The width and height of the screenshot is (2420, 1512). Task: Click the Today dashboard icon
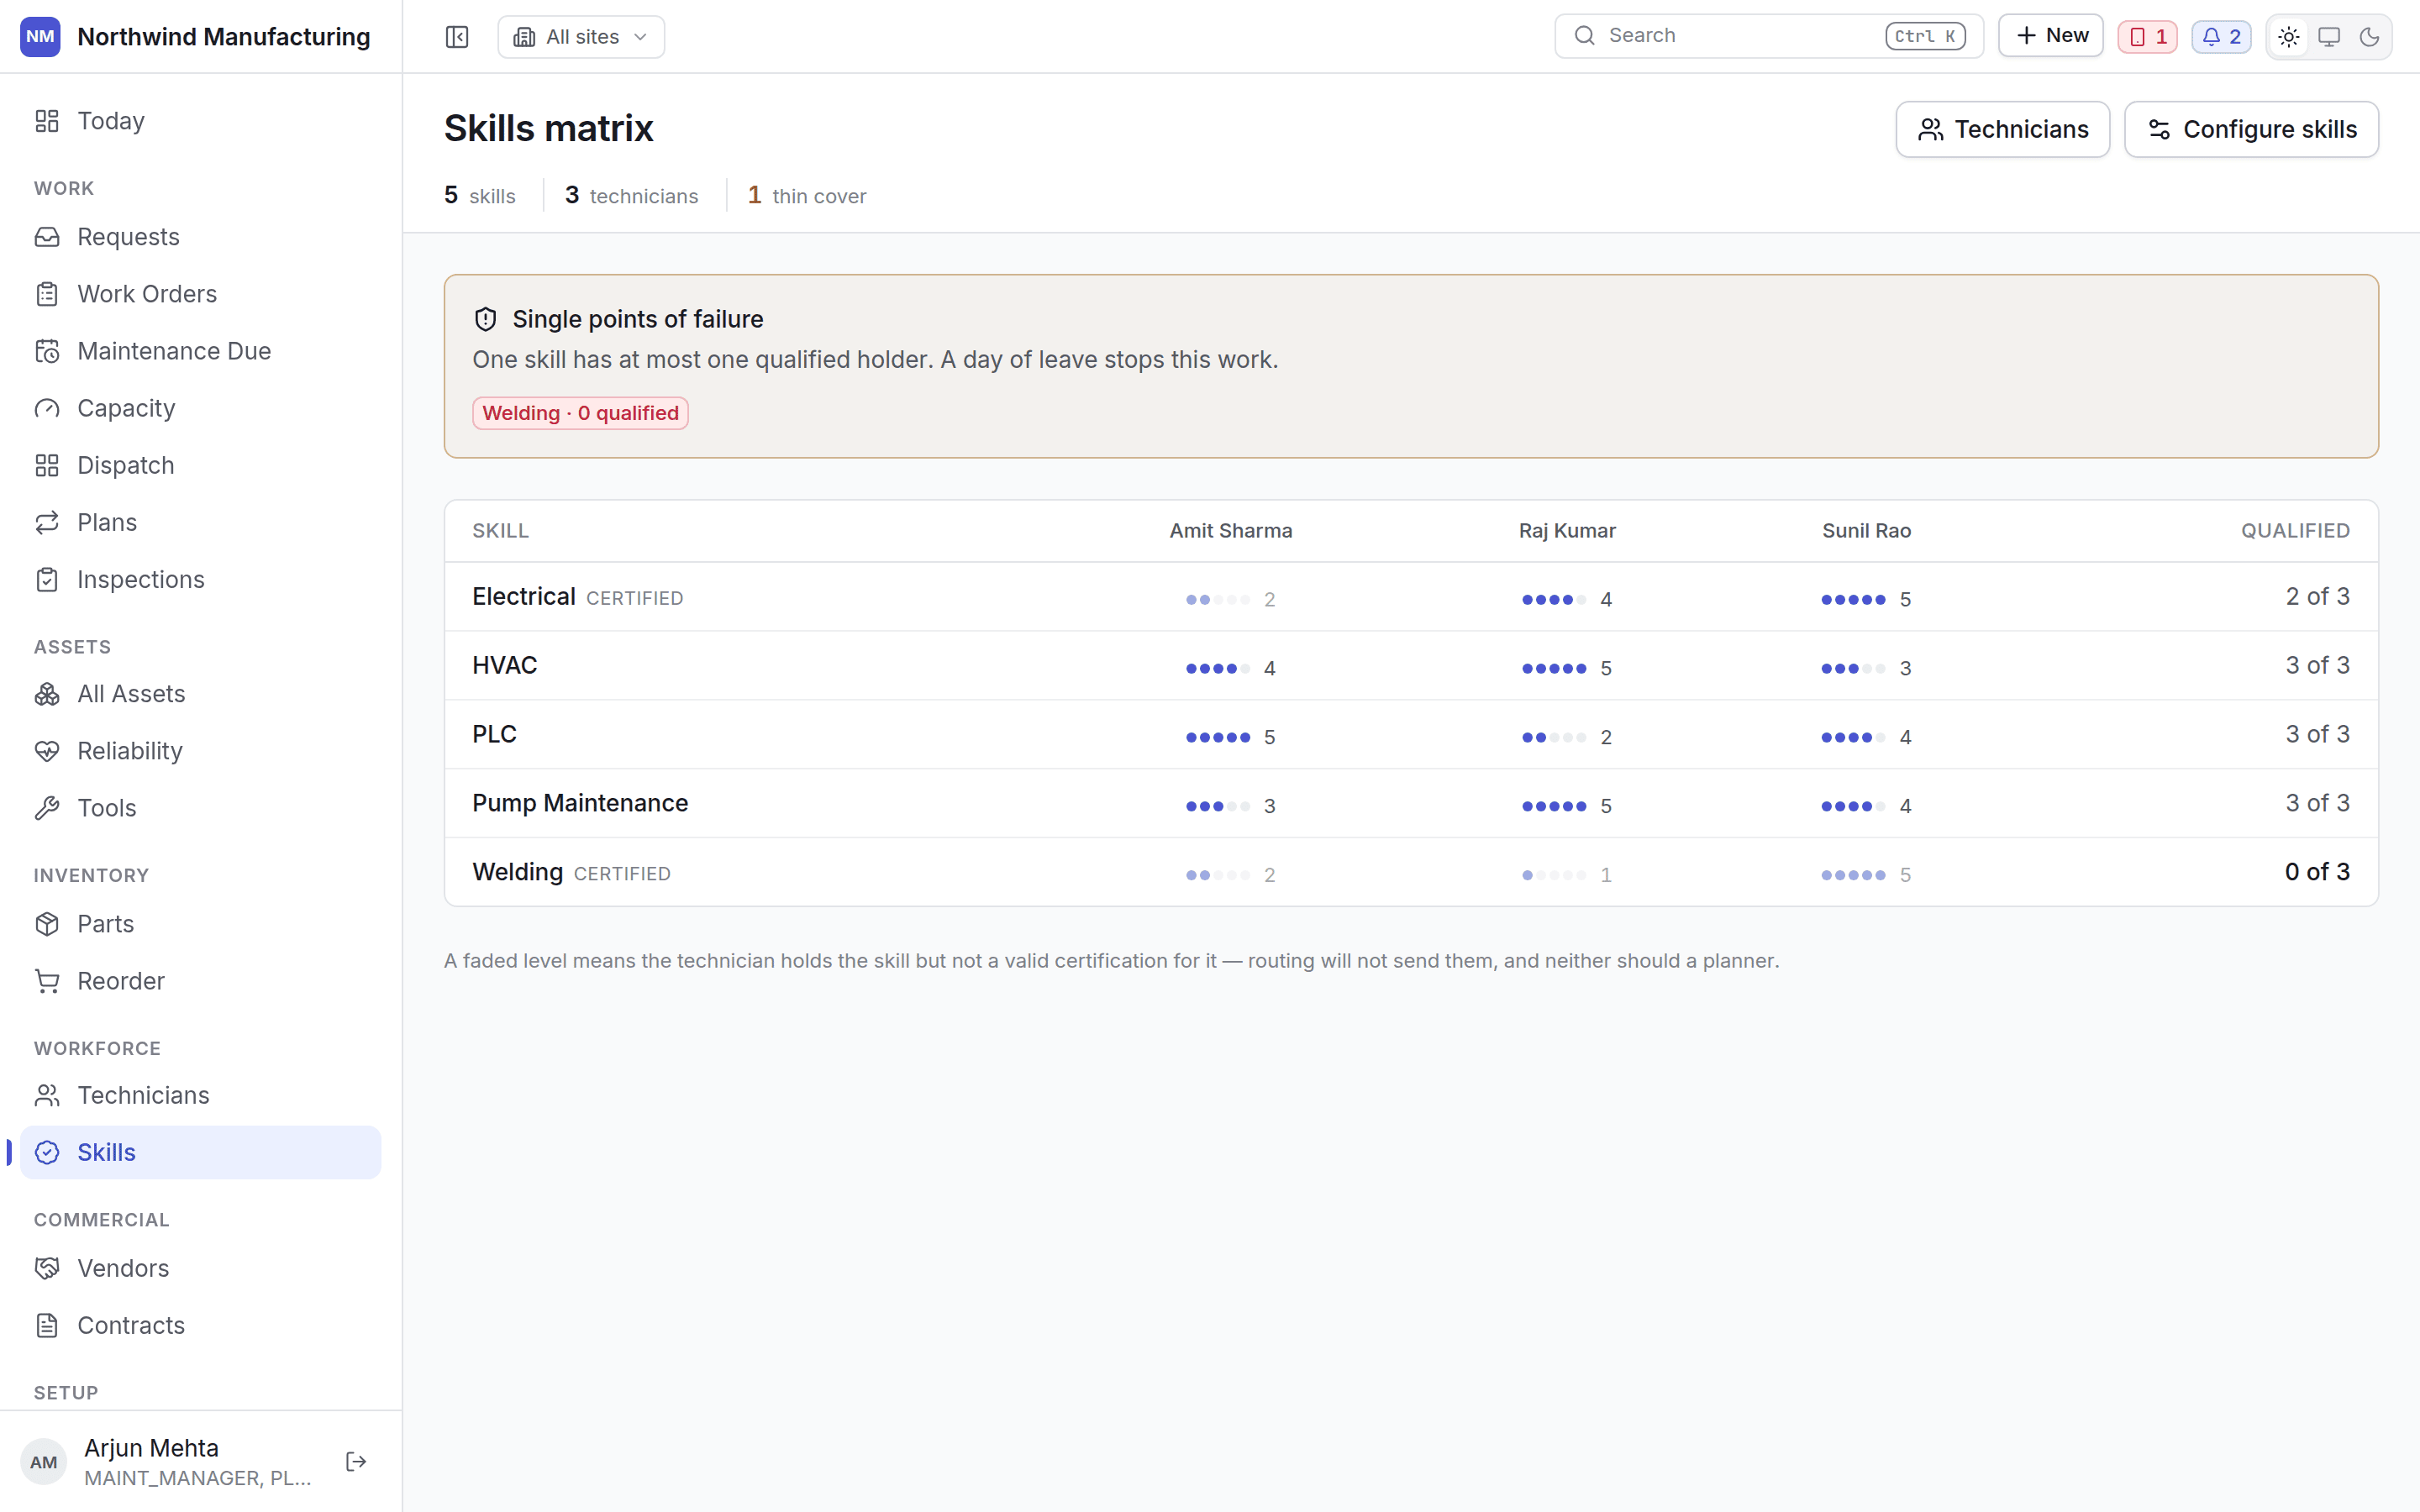(x=47, y=121)
